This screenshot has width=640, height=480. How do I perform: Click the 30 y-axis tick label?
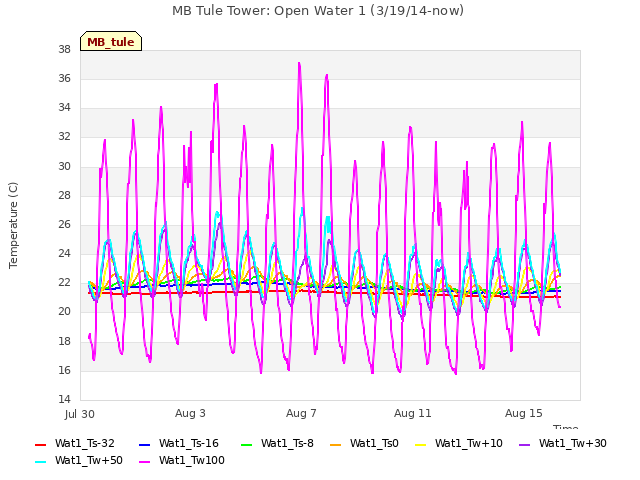[64, 167]
